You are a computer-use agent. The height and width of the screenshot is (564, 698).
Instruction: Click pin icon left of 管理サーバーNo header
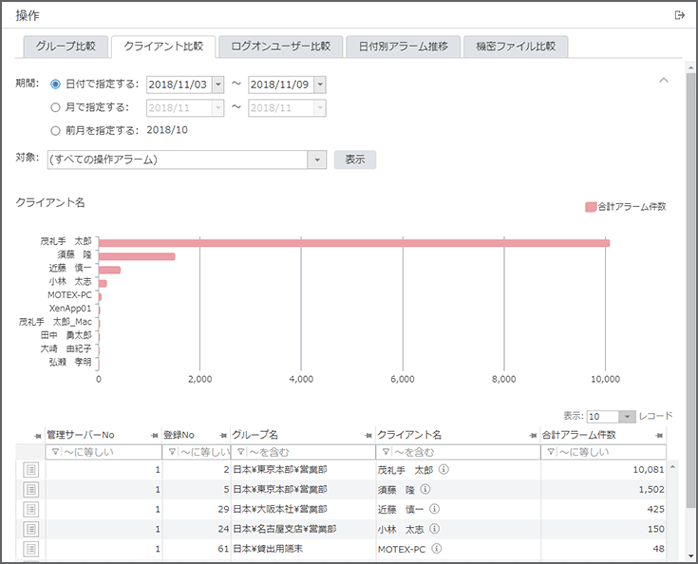(x=38, y=436)
